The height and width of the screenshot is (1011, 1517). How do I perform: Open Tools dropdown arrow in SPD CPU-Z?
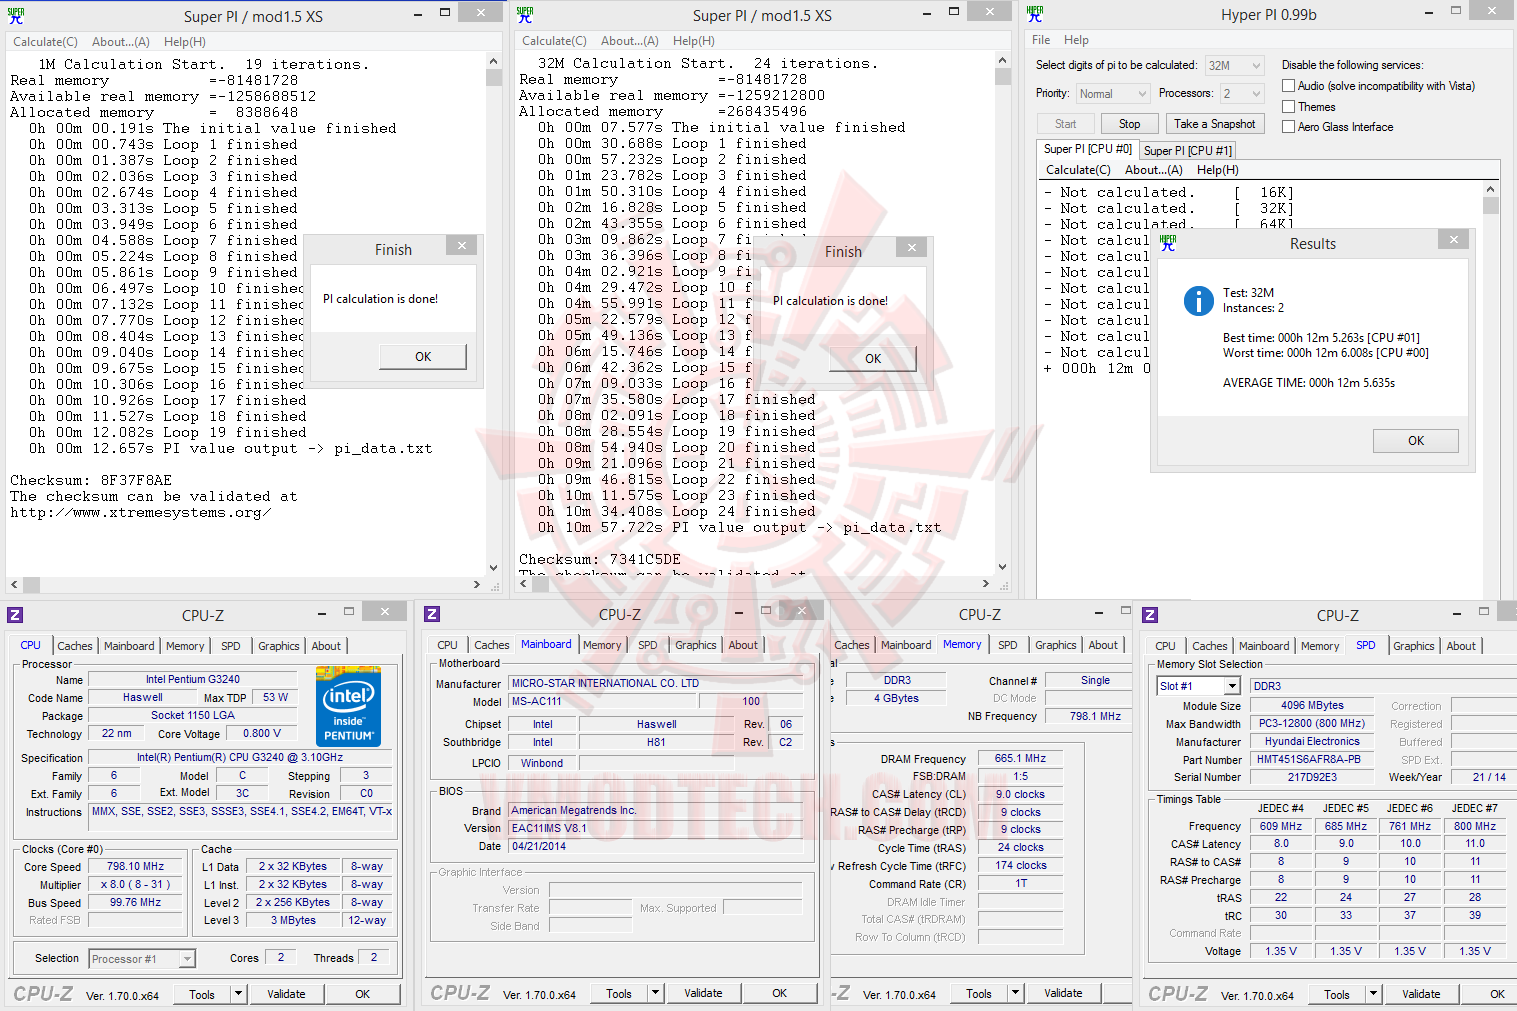click(x=1373, y=994)
